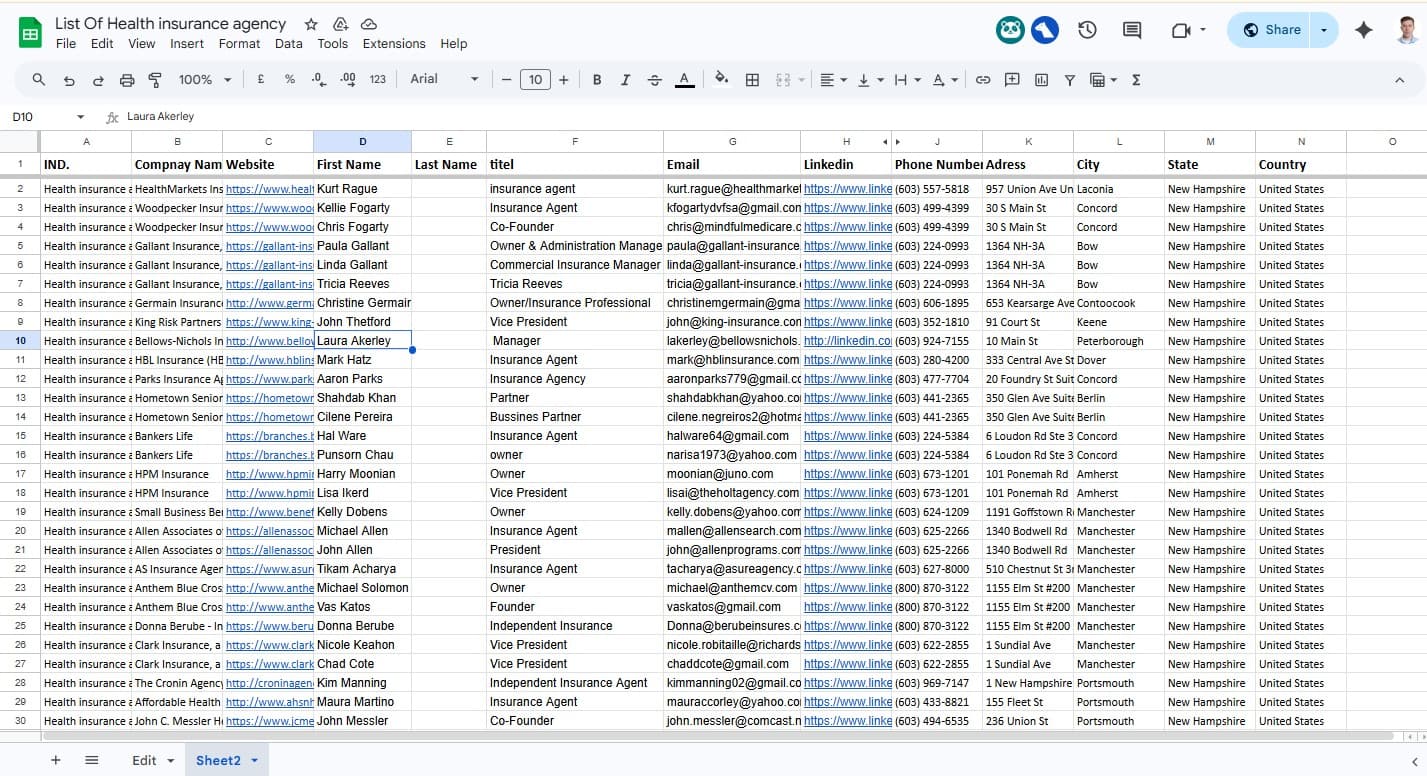Open the File menu
The width and height of the screenshot is (1427, 776).
[66, 44]
